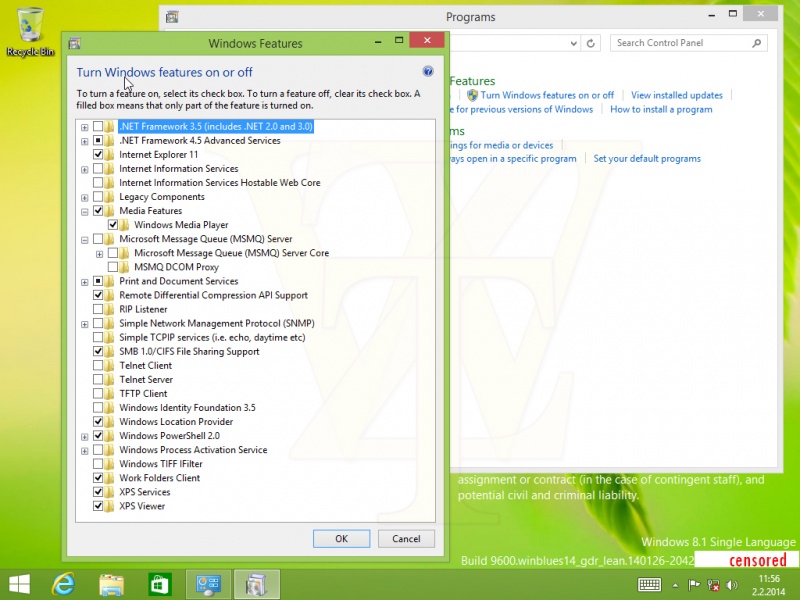Select Windows Location Provider text

click(x=176, y=422)
